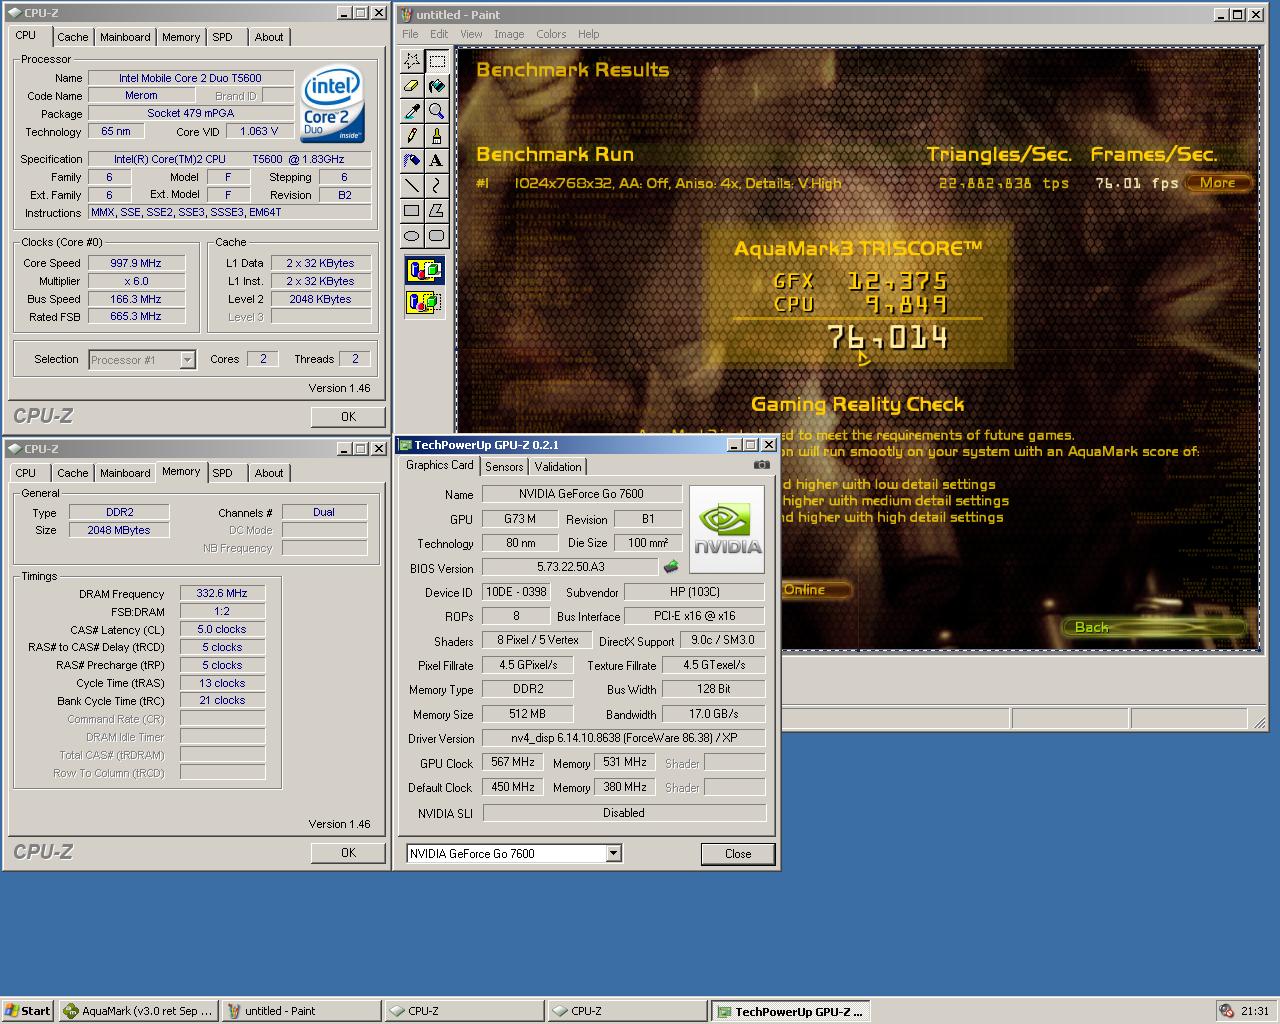
Task: Select the rectangular Select tool in Paint
Action: [437, 61]
